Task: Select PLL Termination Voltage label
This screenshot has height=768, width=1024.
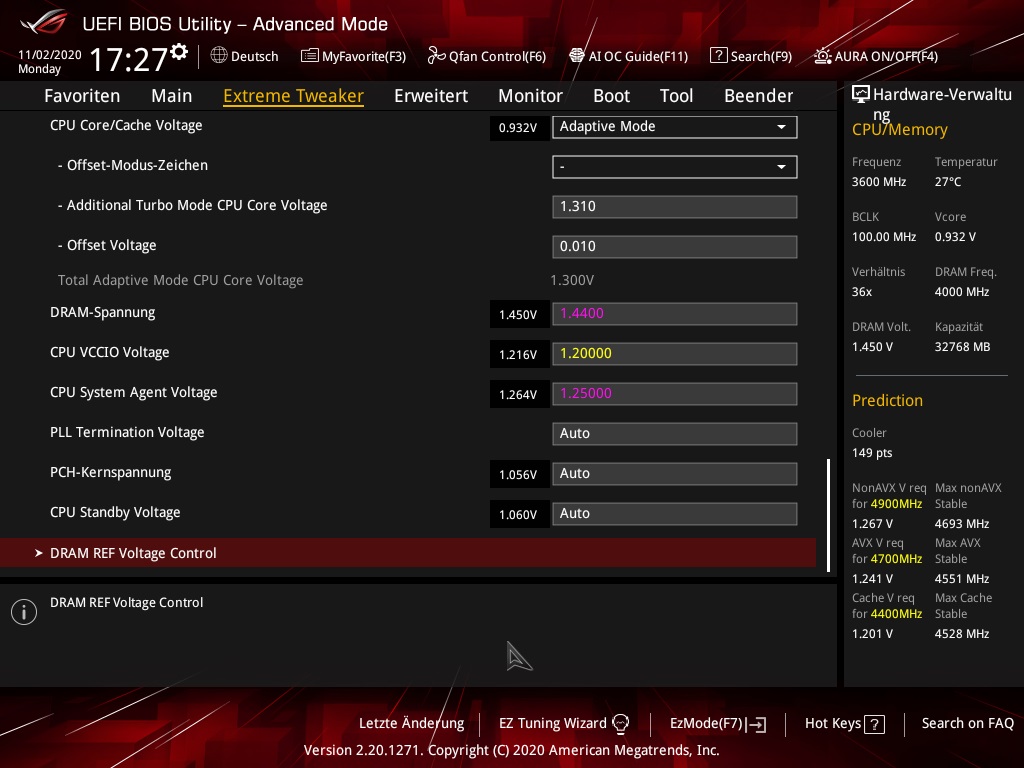Action: click(127, 432)
